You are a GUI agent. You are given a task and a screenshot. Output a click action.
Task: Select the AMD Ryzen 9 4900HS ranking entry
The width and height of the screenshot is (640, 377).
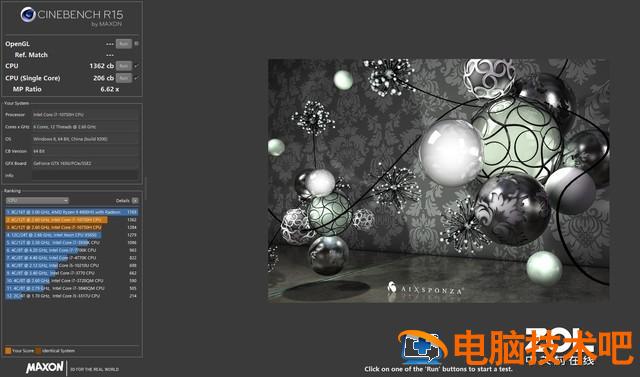click(72, 212)
